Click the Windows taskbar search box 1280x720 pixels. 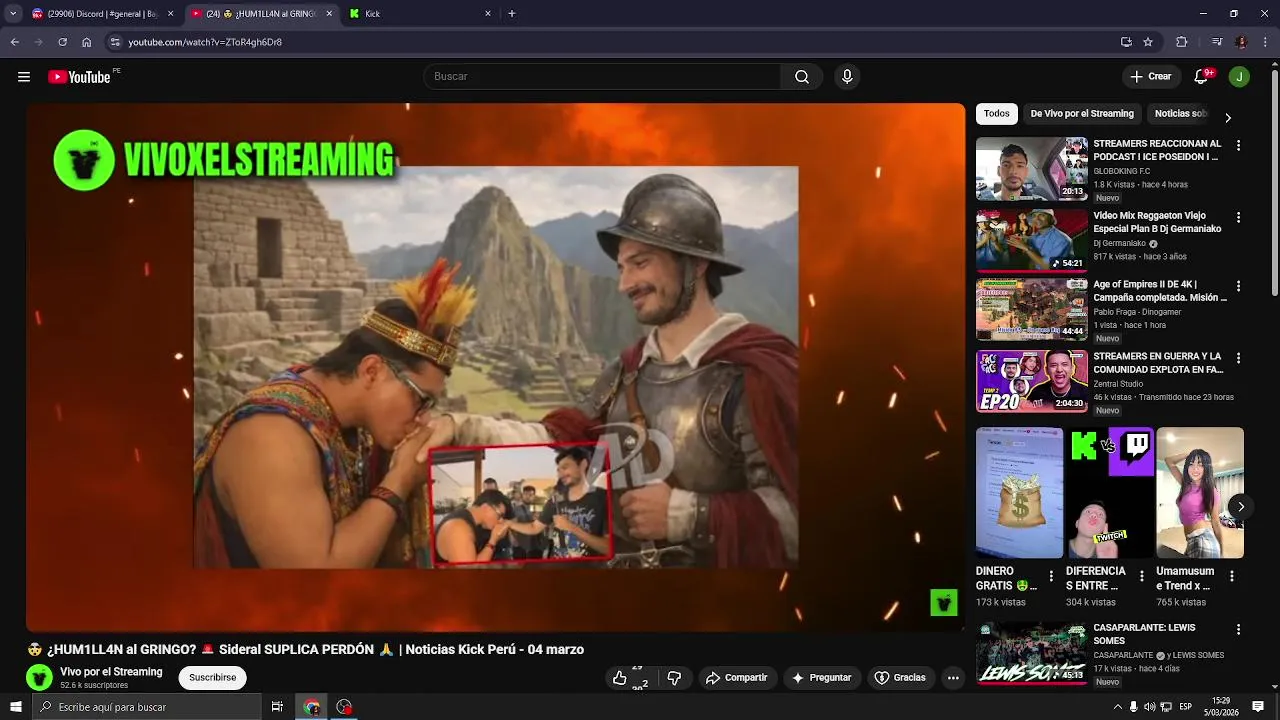tap(146, 707)
